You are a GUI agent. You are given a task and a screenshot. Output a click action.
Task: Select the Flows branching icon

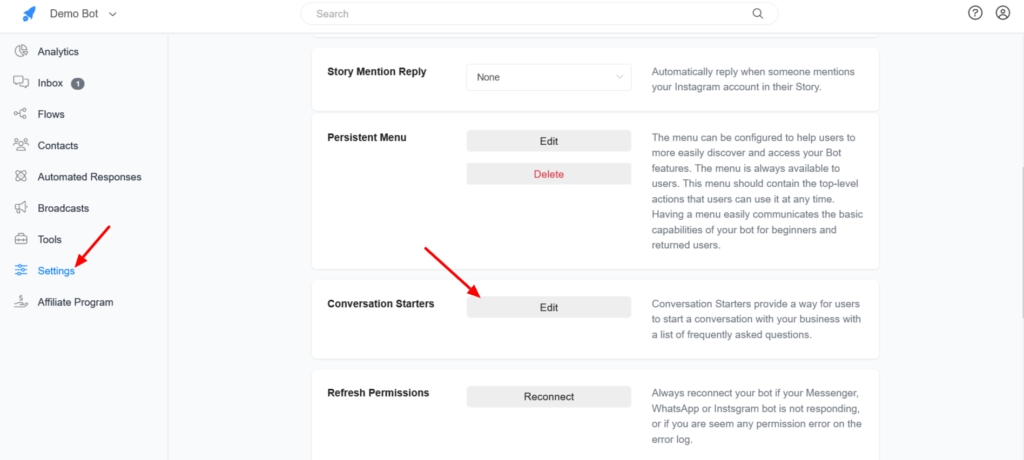click(21, 114)
